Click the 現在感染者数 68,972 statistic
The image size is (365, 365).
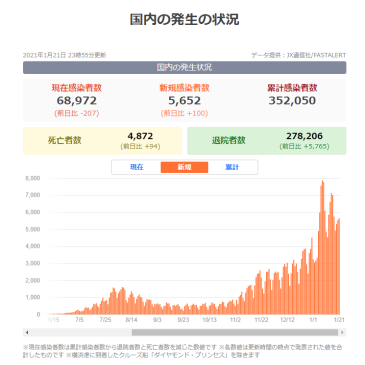click(x=77, y=100)
